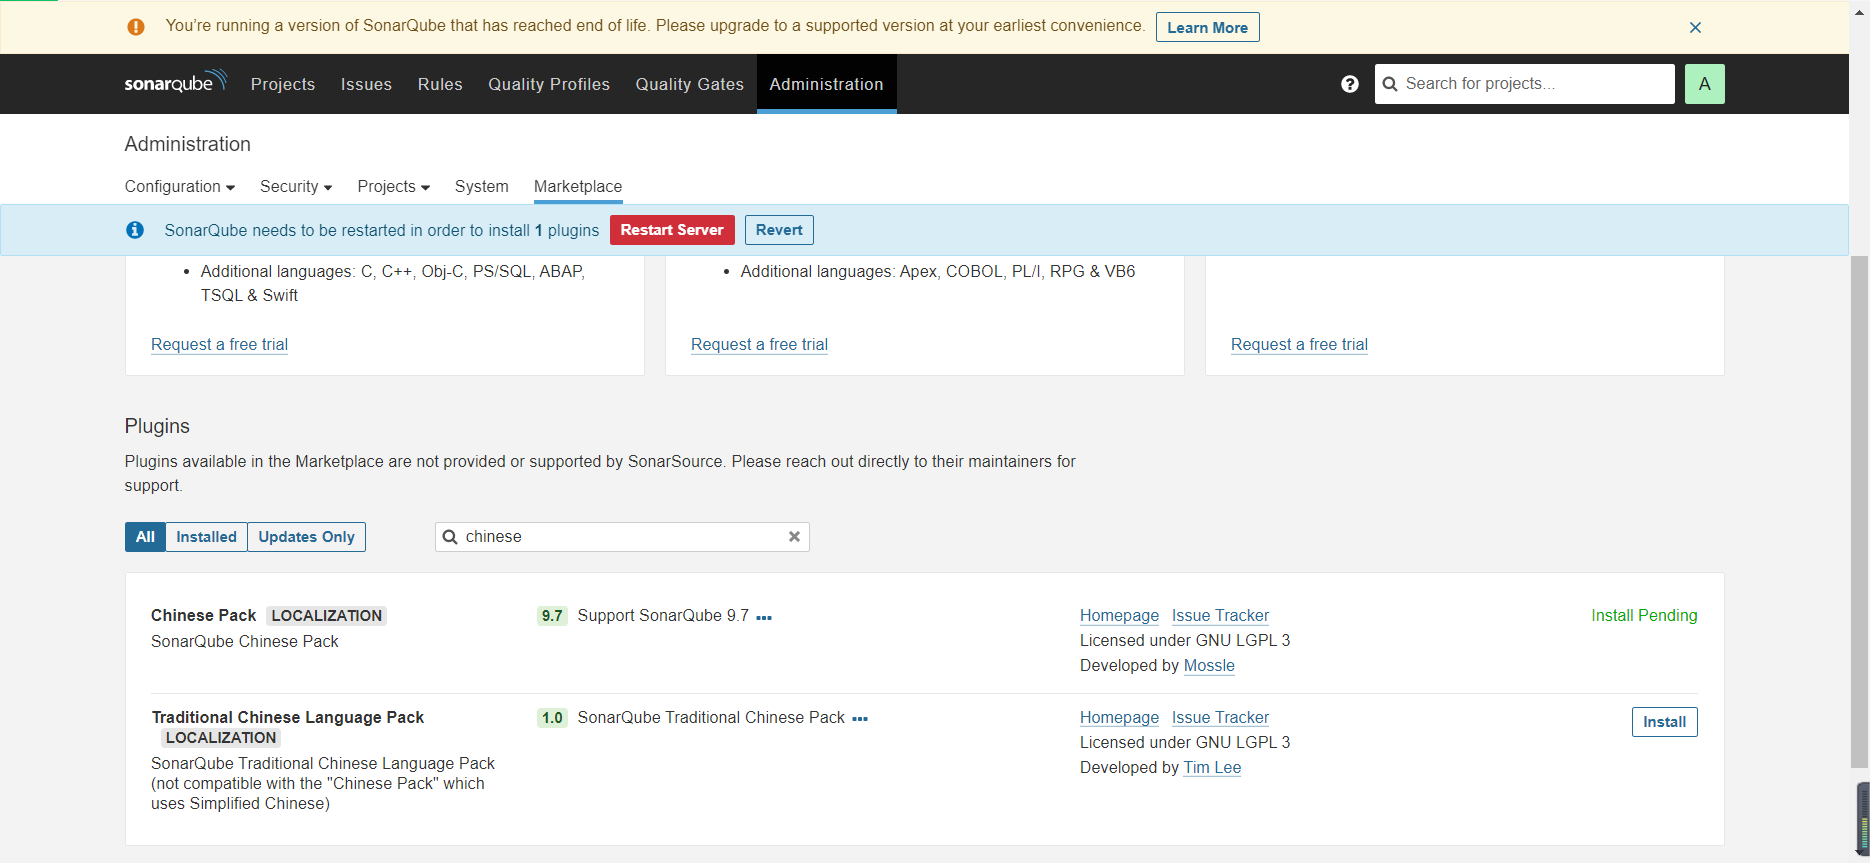Click the orange warning icon in banner

pyautogui.click(x=136, y=27)
